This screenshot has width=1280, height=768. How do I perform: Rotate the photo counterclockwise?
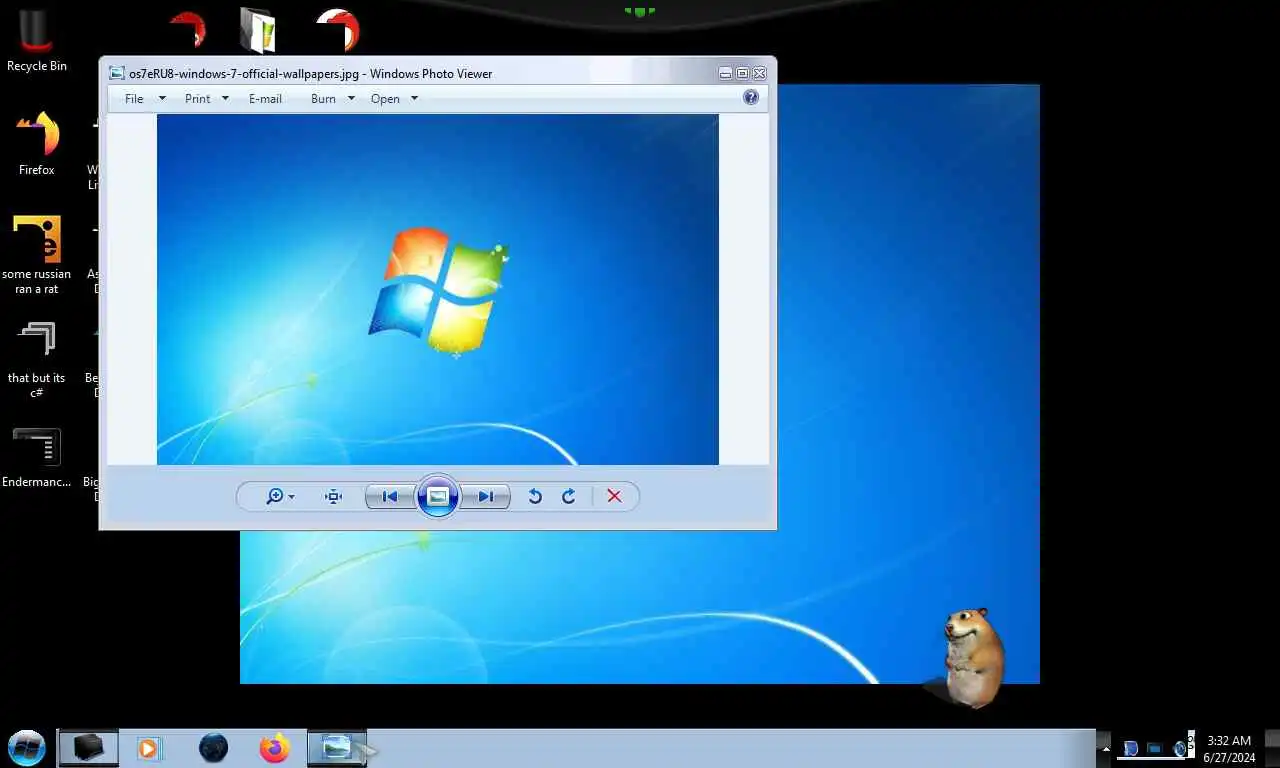(x=535, y=496)
